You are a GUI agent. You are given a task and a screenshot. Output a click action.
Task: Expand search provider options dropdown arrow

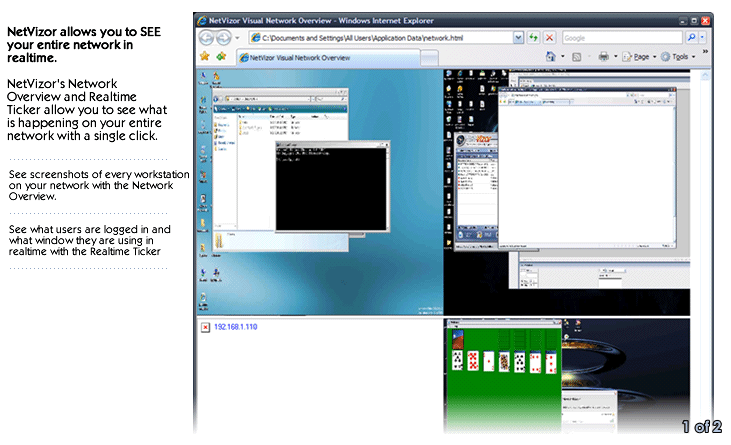703,37
